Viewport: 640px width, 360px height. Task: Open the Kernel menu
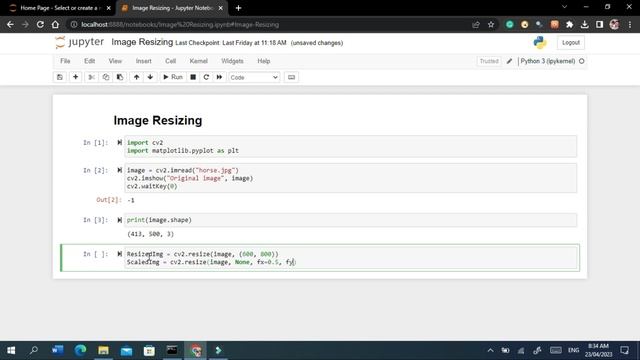pyautogui.click(x=198, y=61)
